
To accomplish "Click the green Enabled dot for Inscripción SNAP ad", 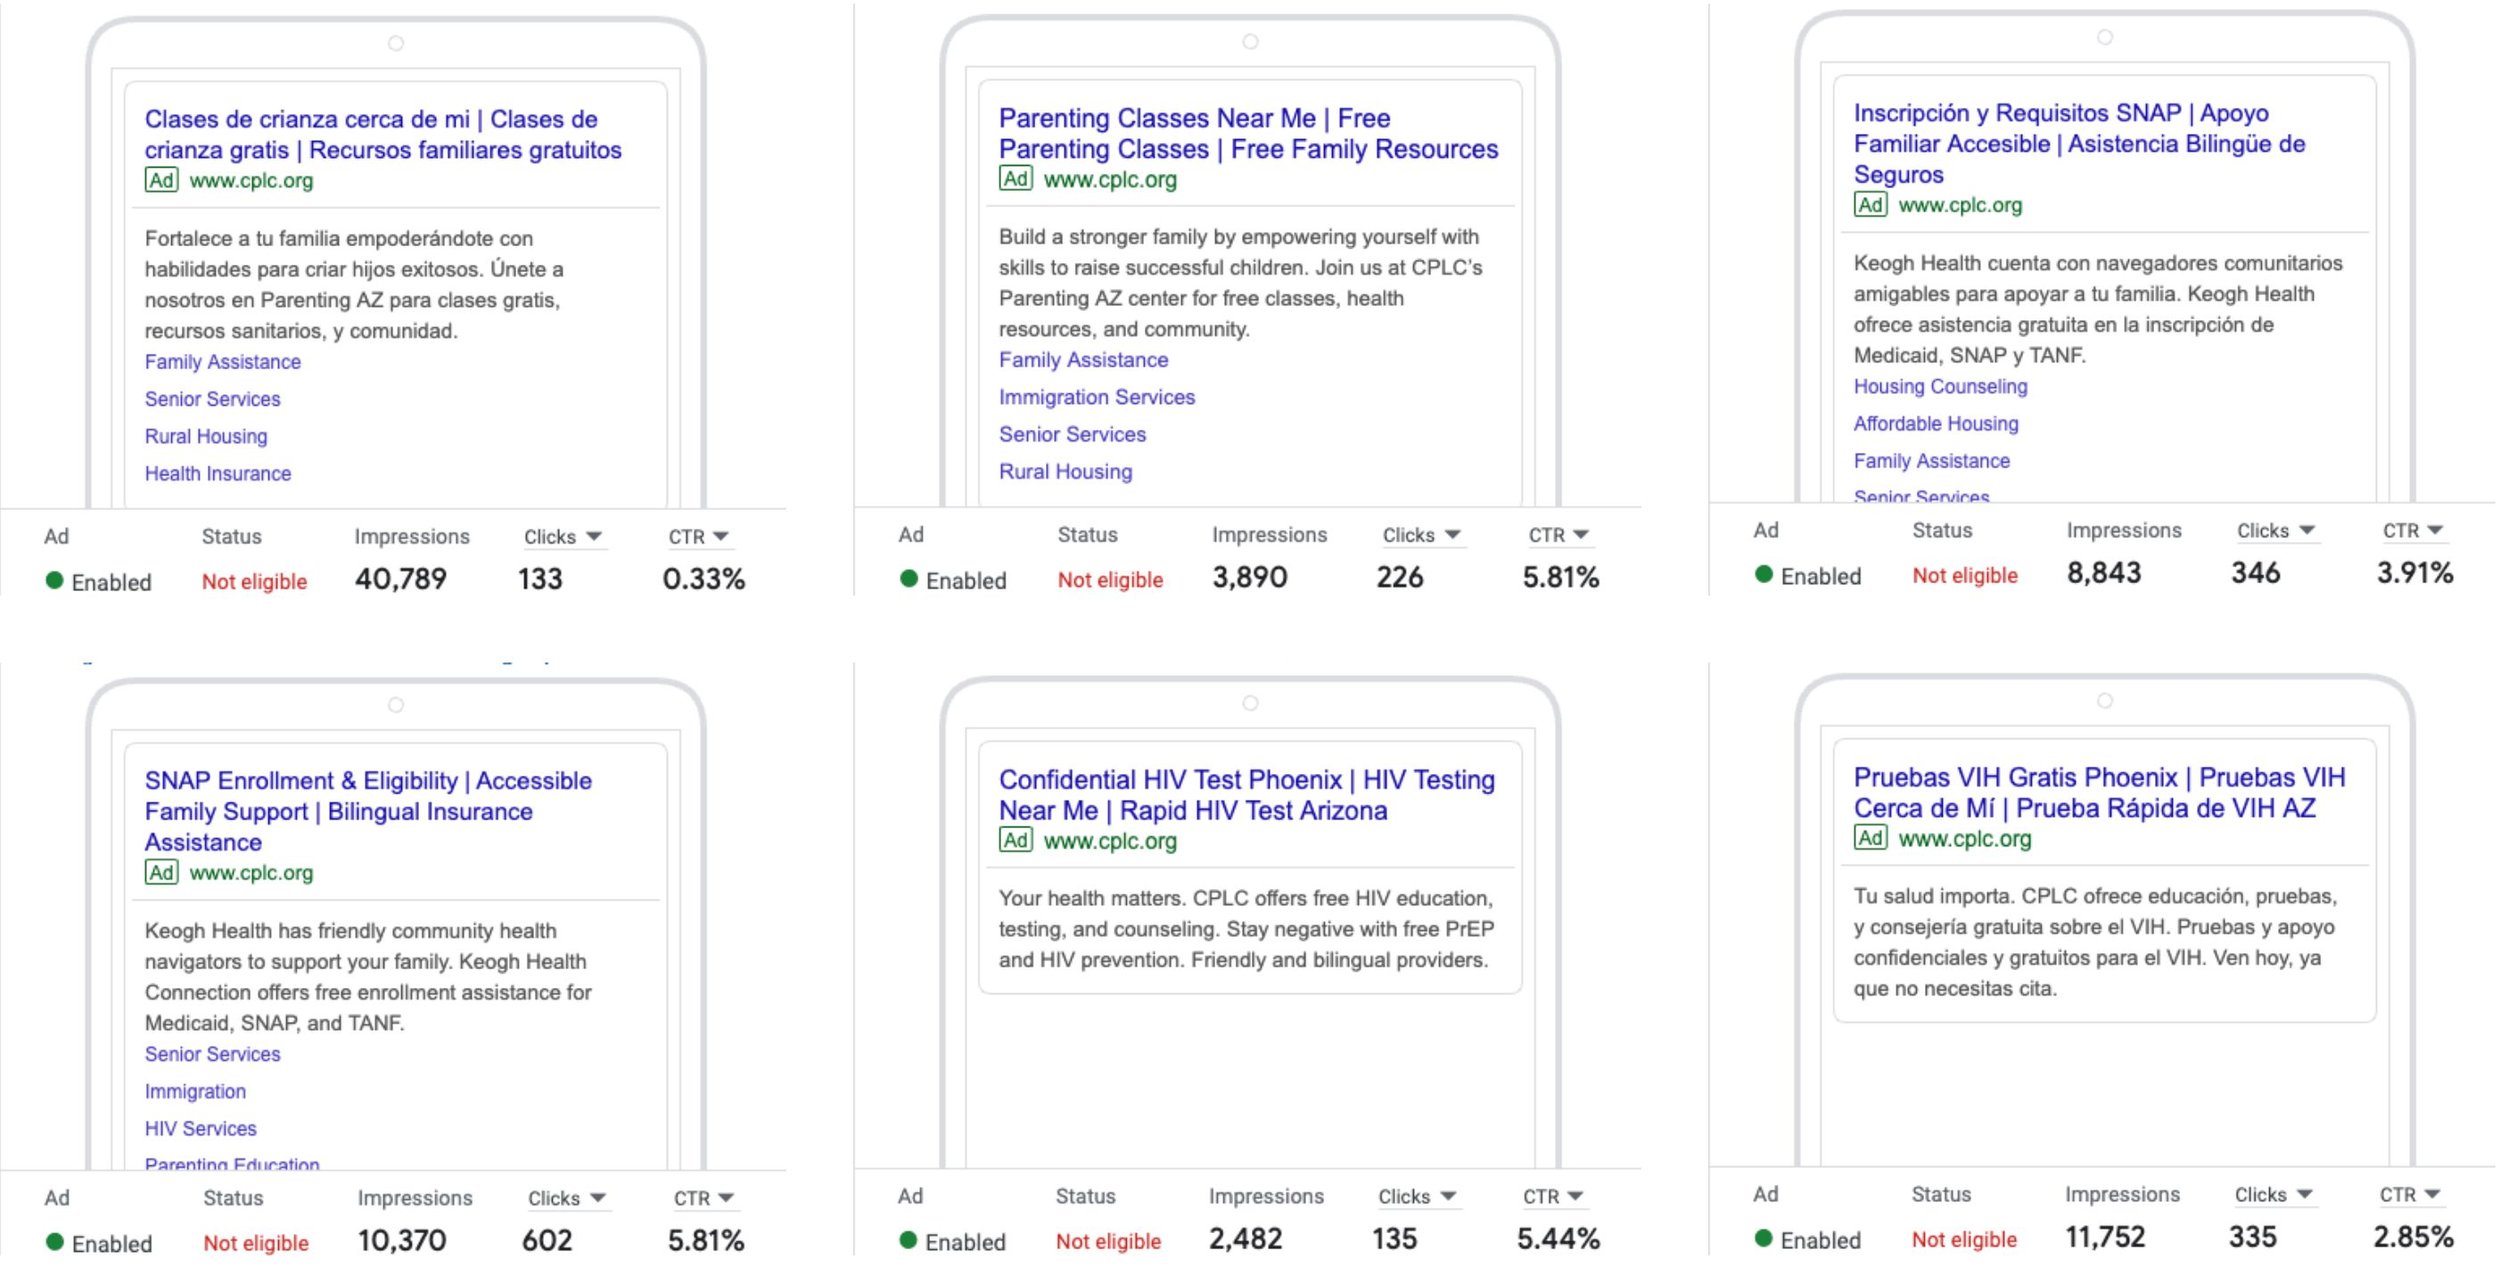I will coord(1764,574).
